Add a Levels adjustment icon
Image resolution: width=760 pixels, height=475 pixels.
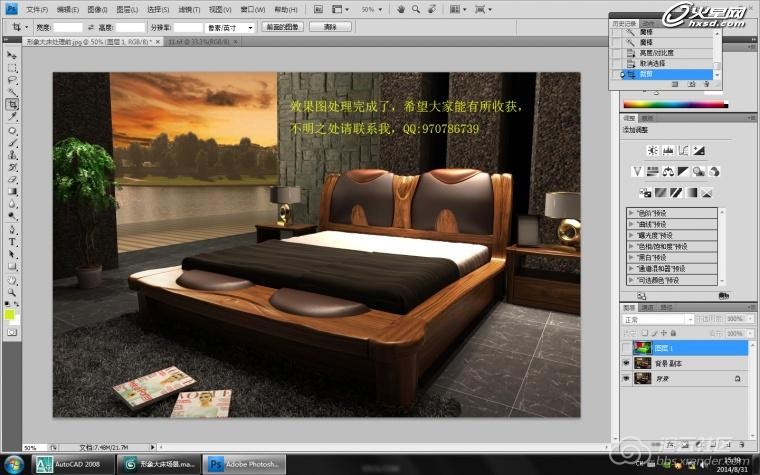669,150
